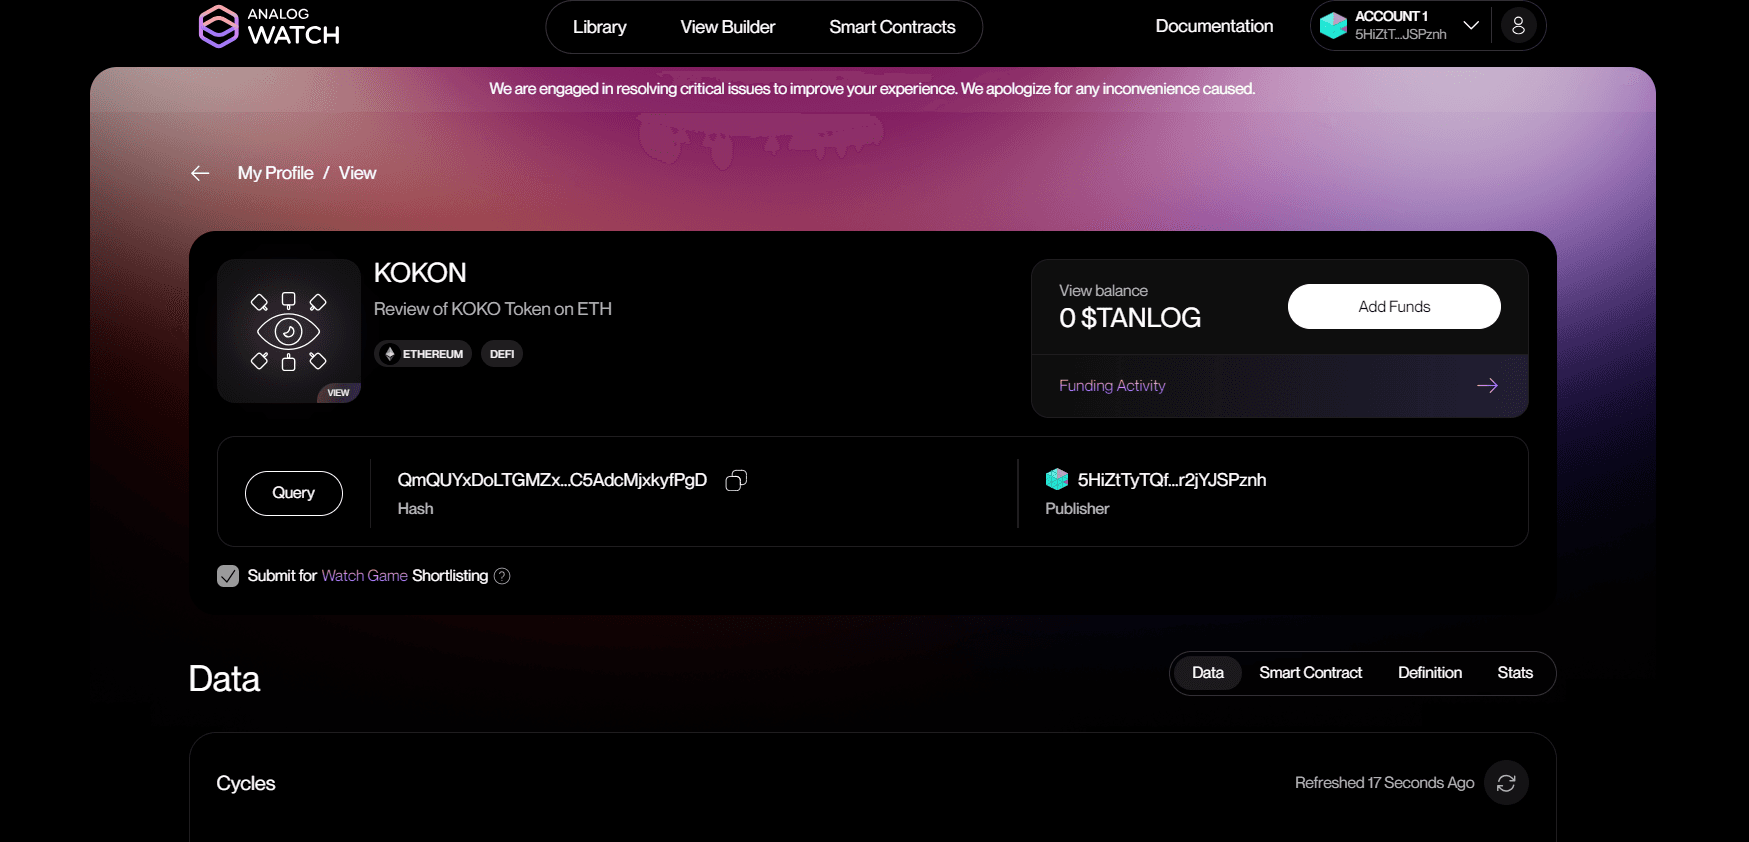Click the Shortlisting help question icon
Screen dimensions: 1749x842
pyautogui.click(x=502, y=576)
